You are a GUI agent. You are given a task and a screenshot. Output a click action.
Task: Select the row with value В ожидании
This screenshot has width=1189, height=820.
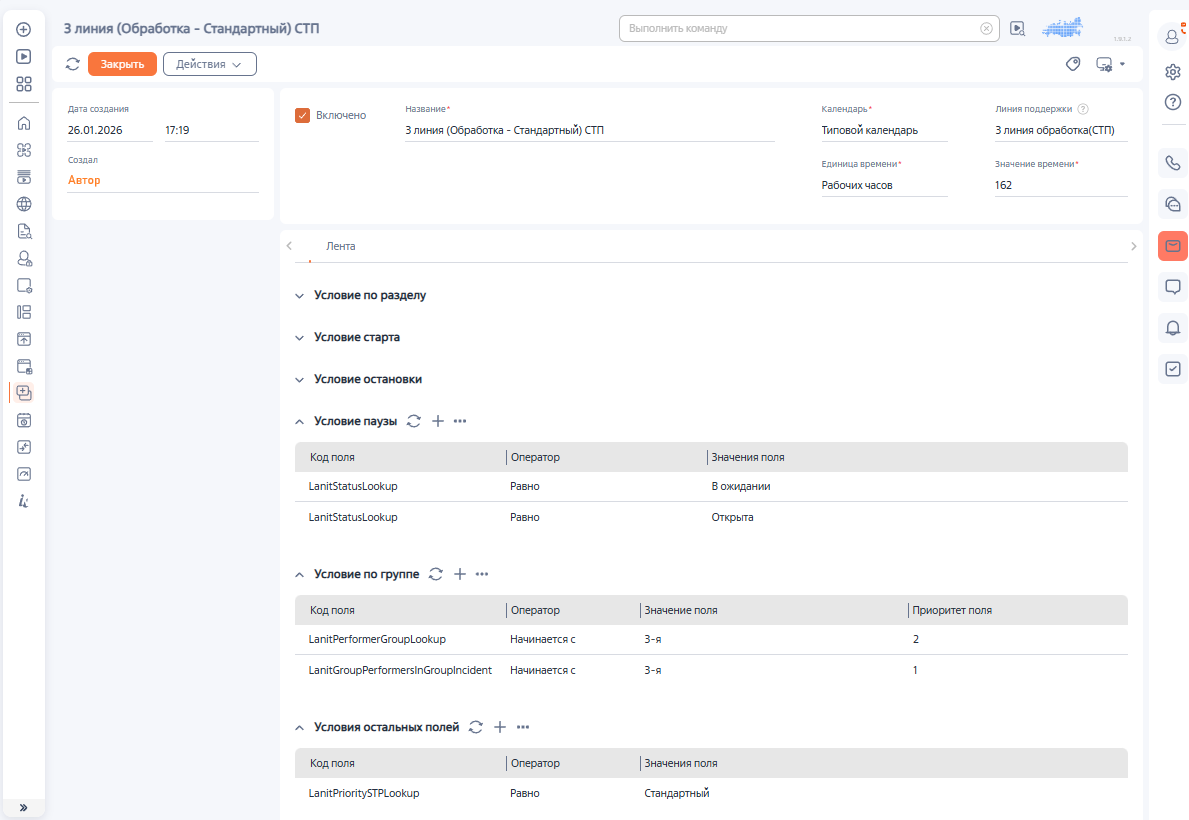point(711,487)
